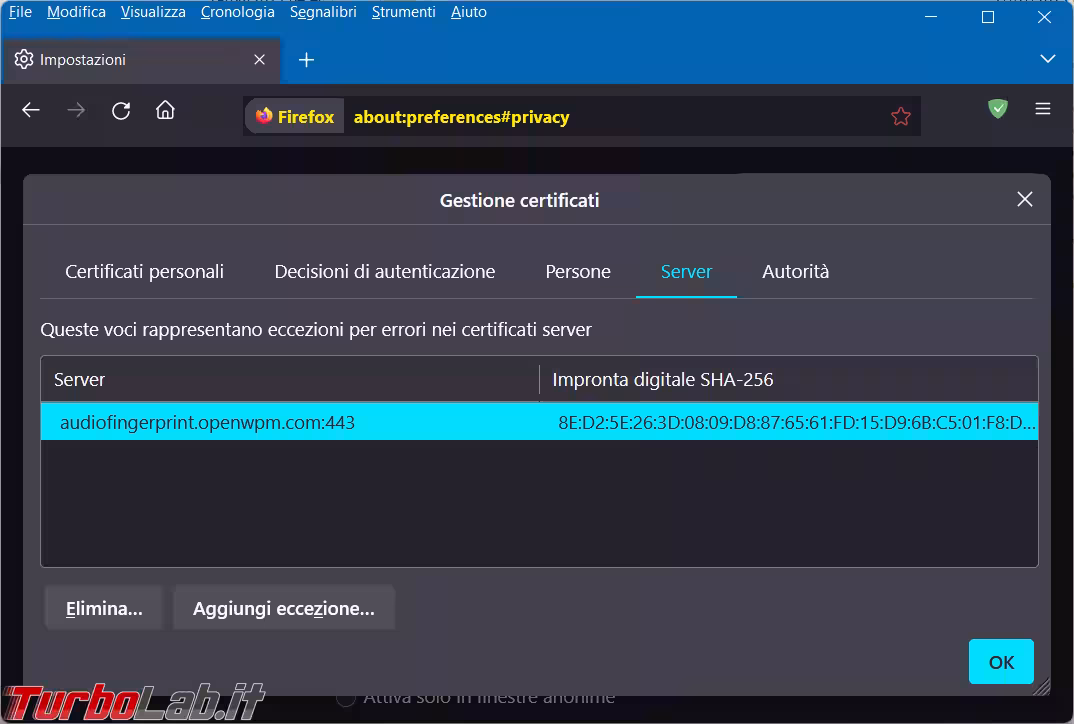The height and width of the screenshot is (724, 1074).
Task: Confirm the dialog with OK button
Action: click(1001, 662)
